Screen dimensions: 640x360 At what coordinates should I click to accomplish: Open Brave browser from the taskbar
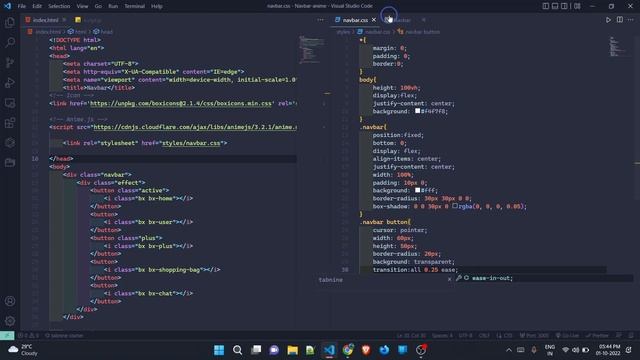pyautogui.click(x=366, y=350)
